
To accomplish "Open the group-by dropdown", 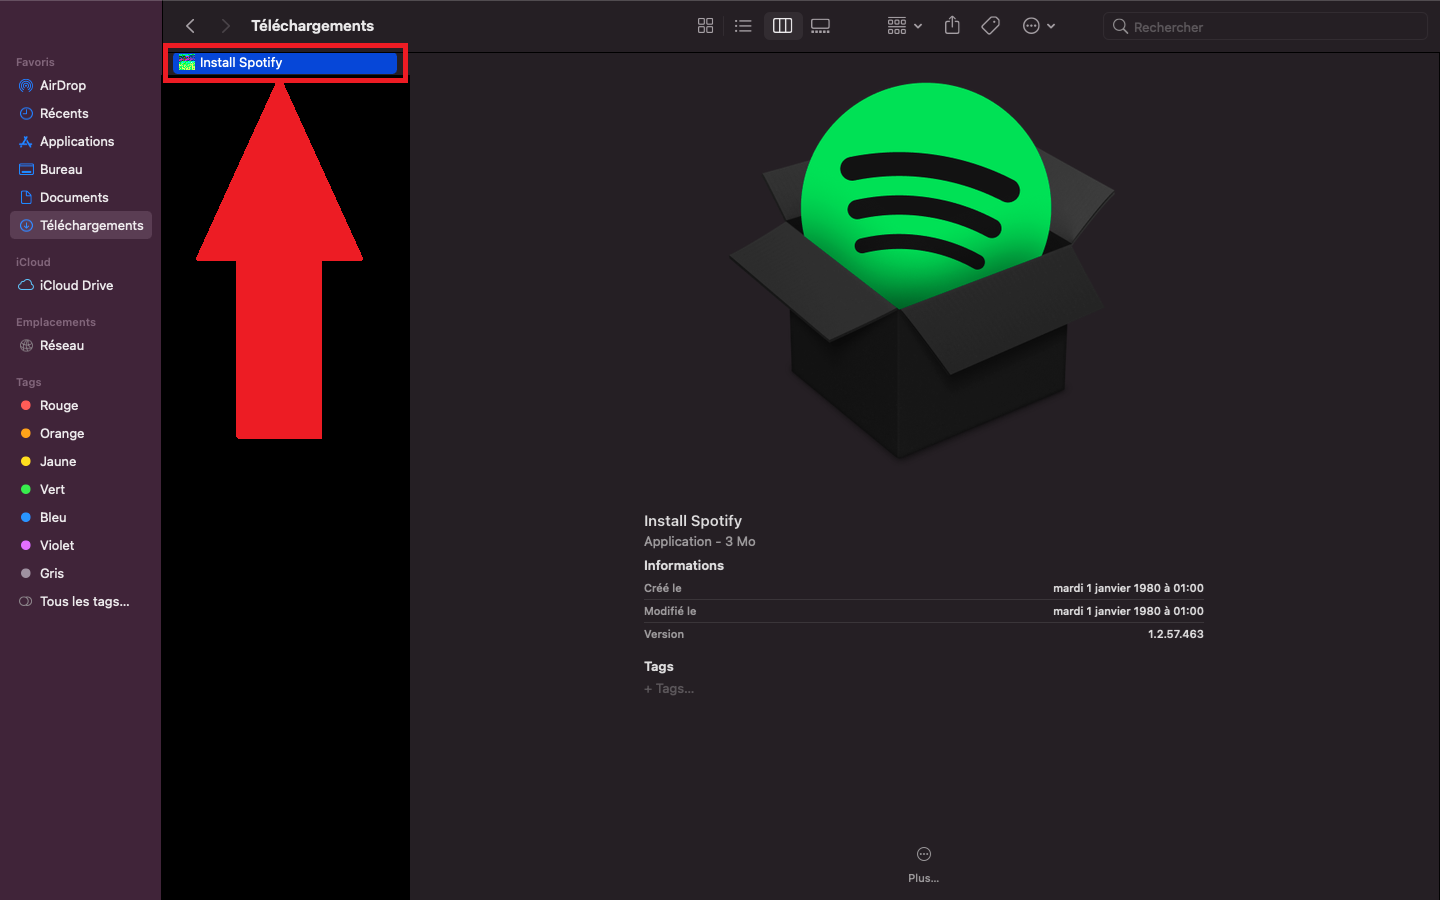I will (904, 26).
